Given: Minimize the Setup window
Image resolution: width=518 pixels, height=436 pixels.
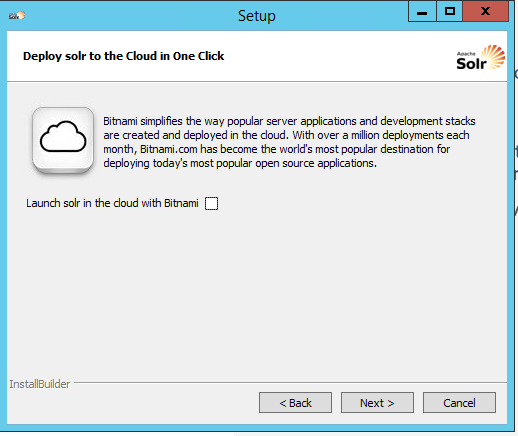Looking at the screenshot, I should click(x=422, y=12).
